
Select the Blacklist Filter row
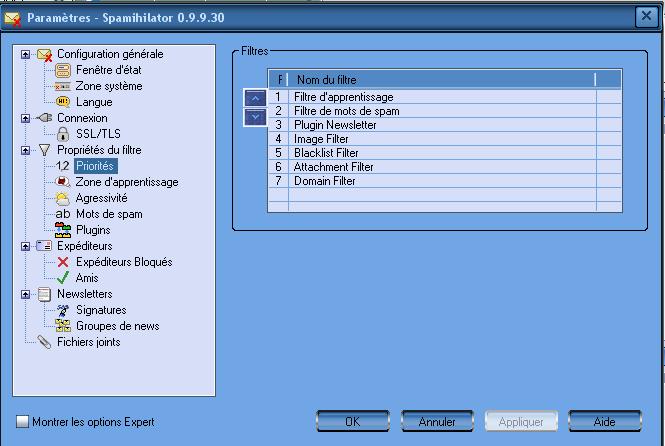[x=326, y=153]
